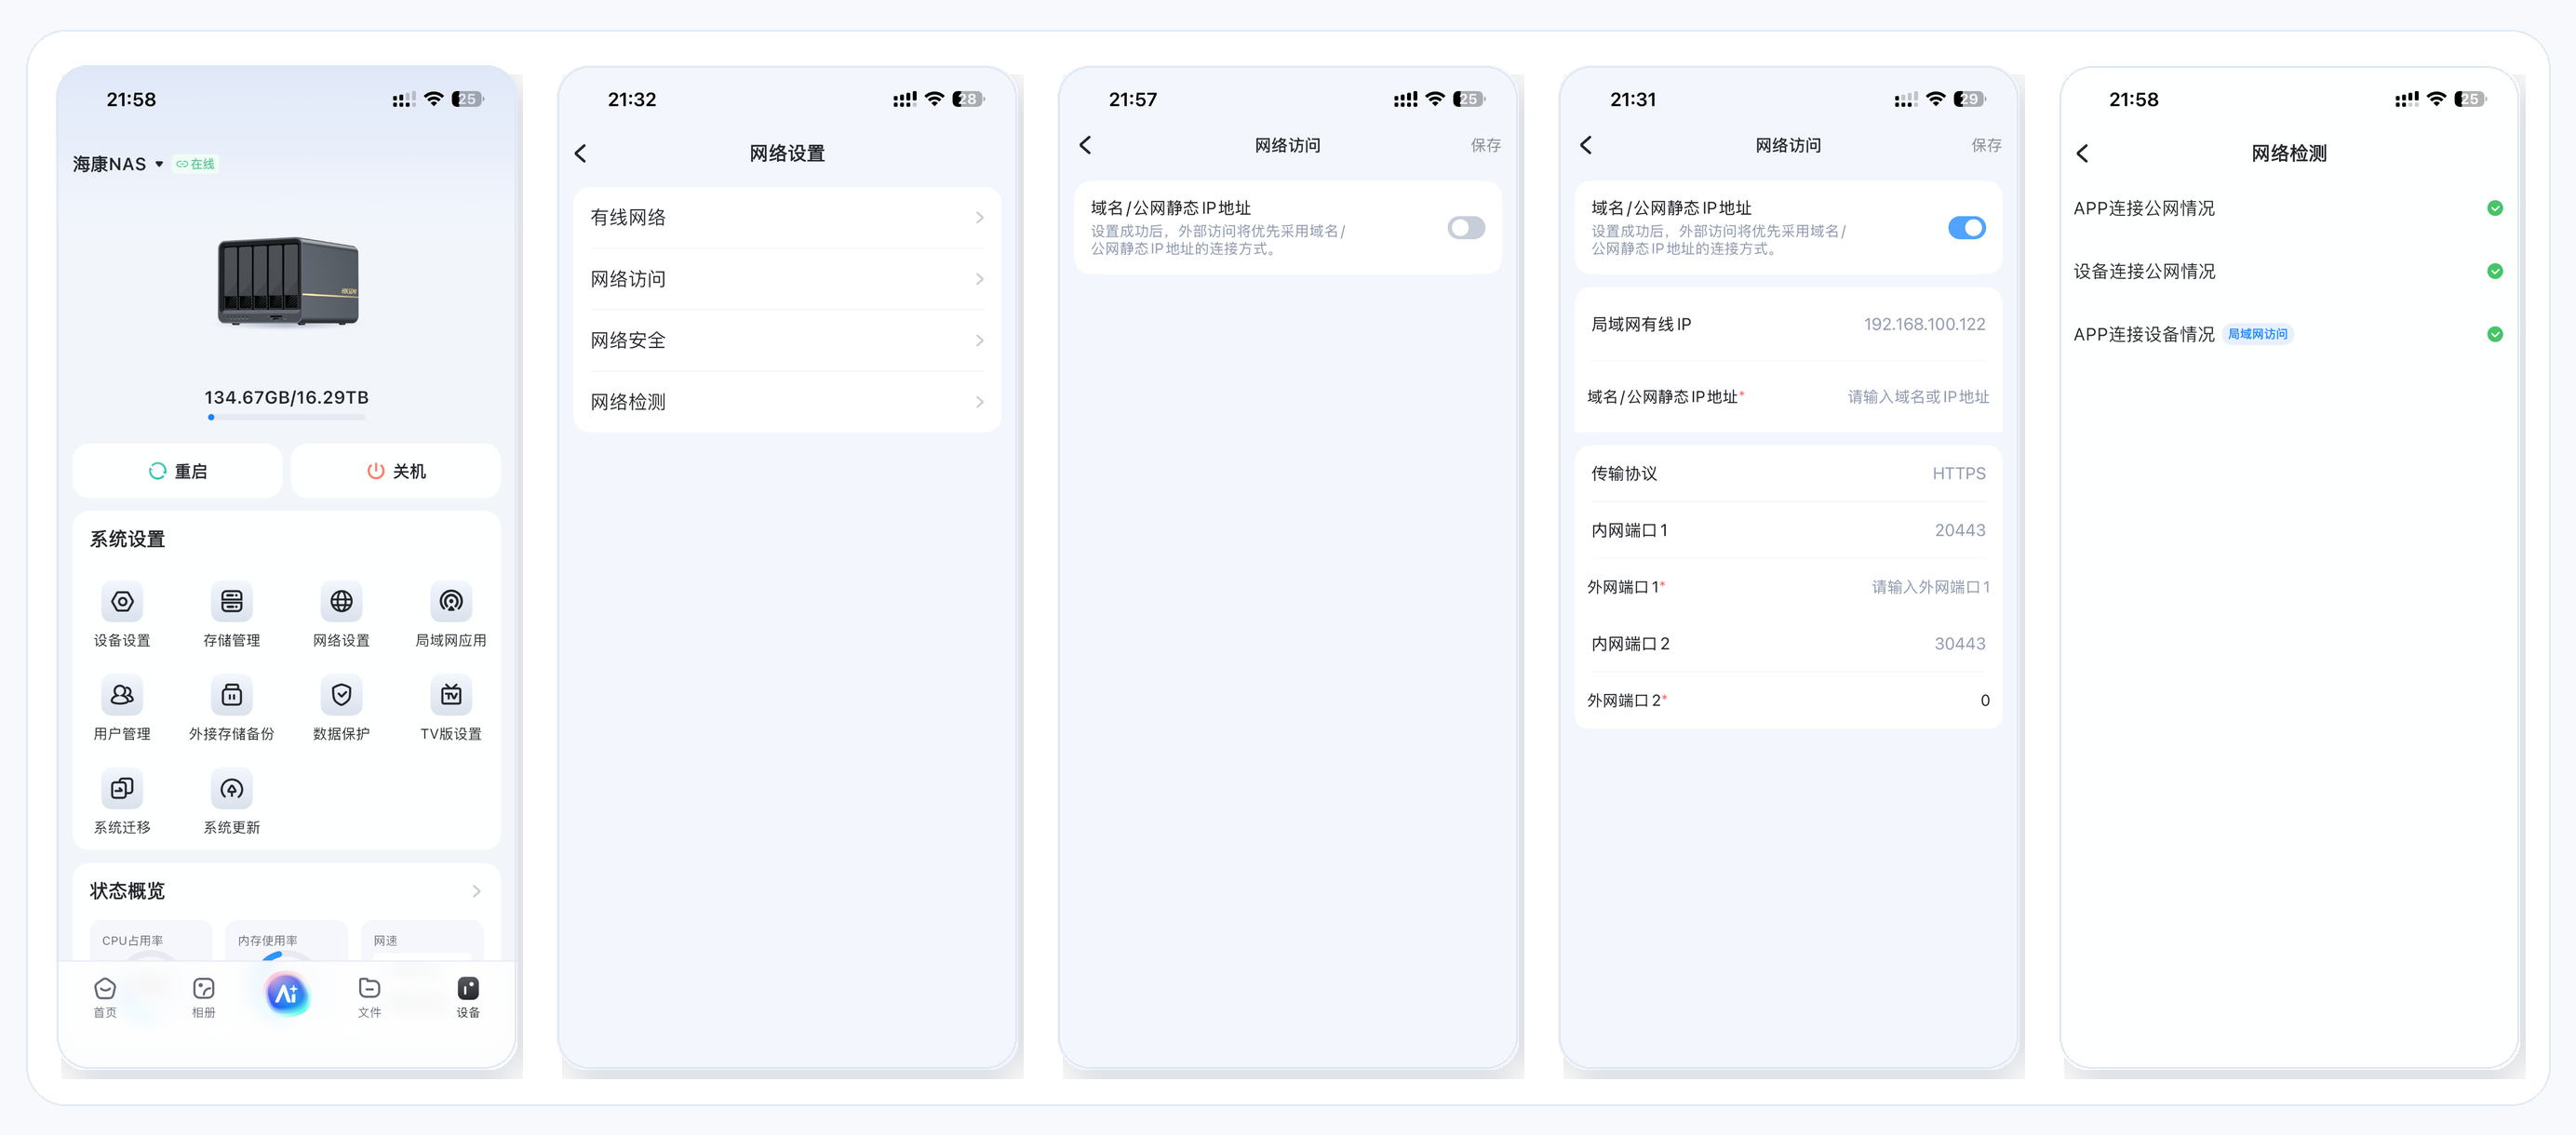The width and height of the screenshot is (2576, 1135).
Task: Expand the 海康NAS device dropdown
Action: pyautogui.click(x=159, y=164)
